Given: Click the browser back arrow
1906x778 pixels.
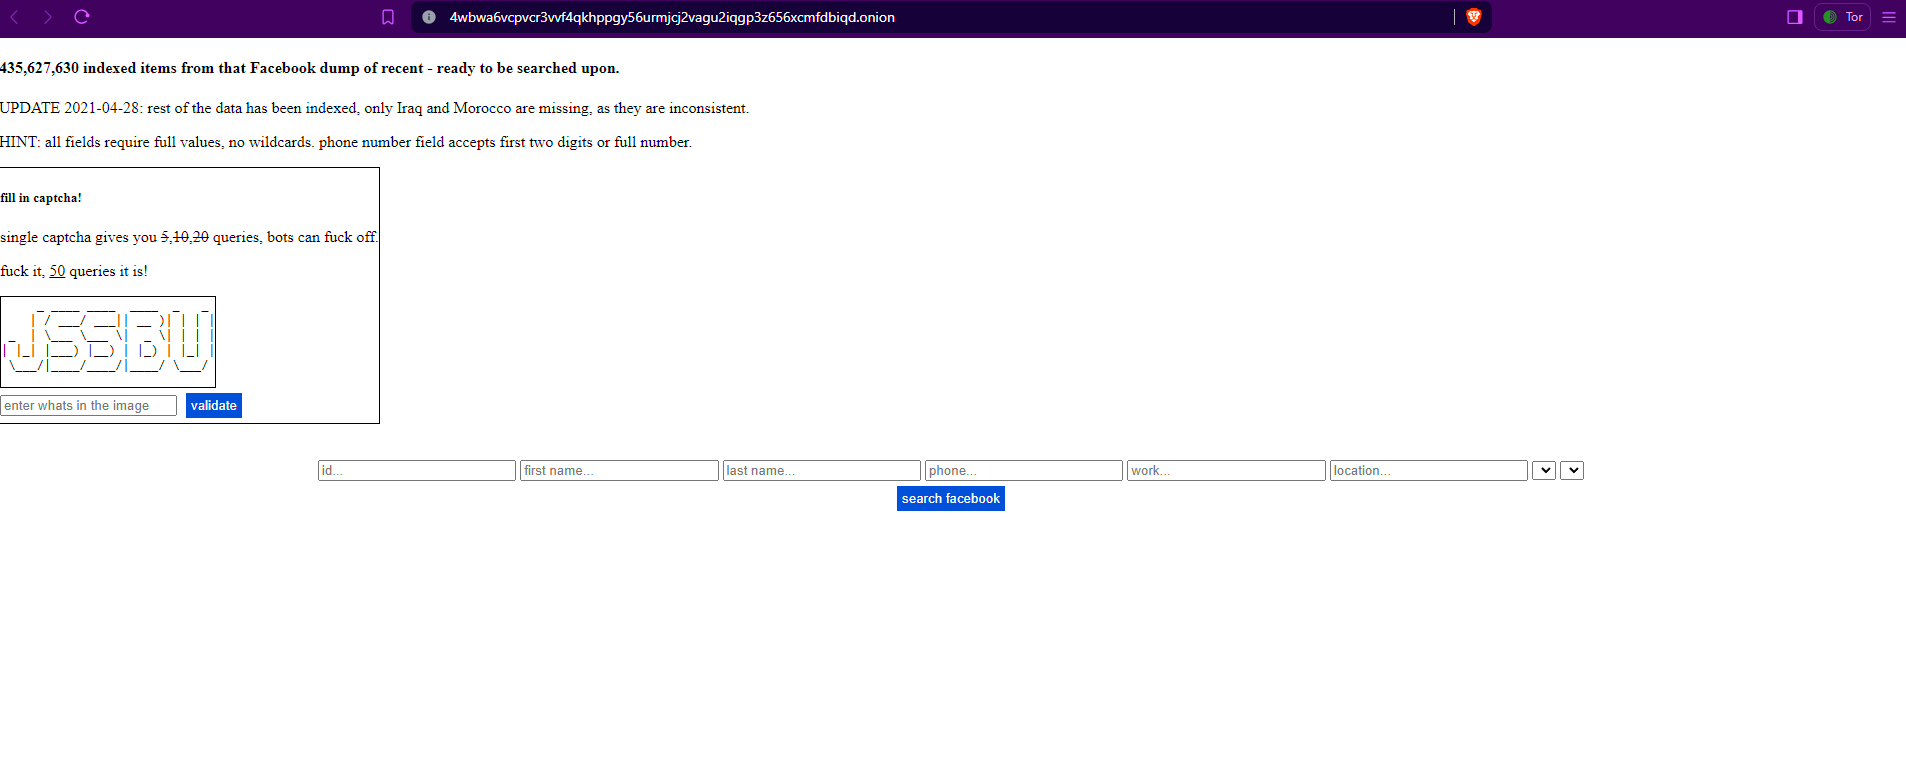Looking at the screenshot, I should (15, 17).
